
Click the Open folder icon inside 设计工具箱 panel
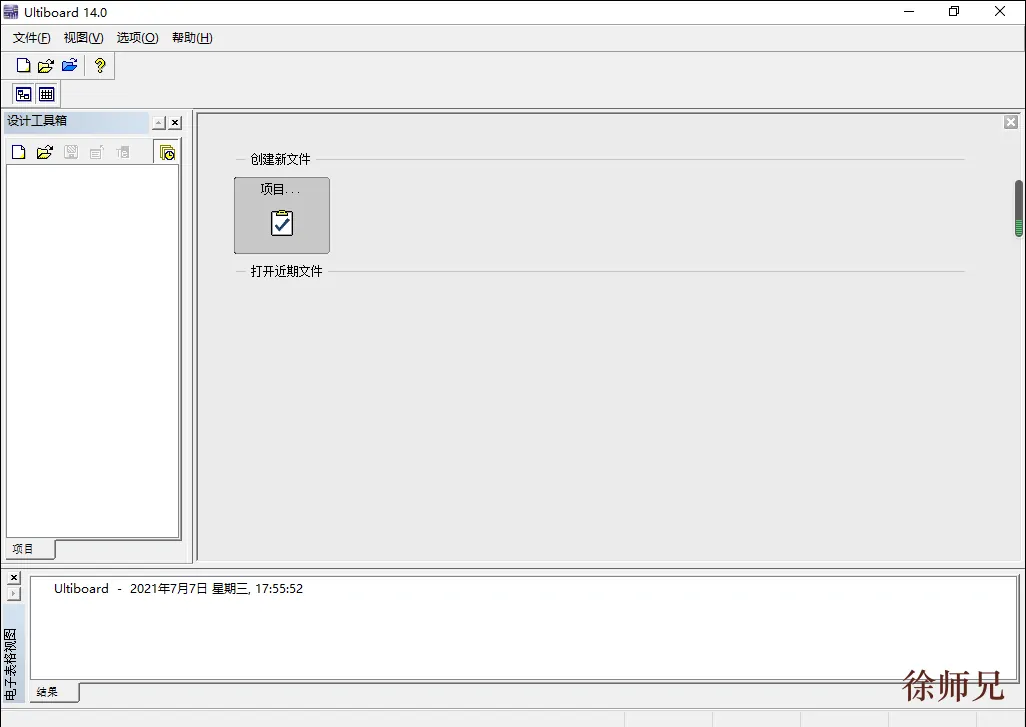tap(44, 152)
